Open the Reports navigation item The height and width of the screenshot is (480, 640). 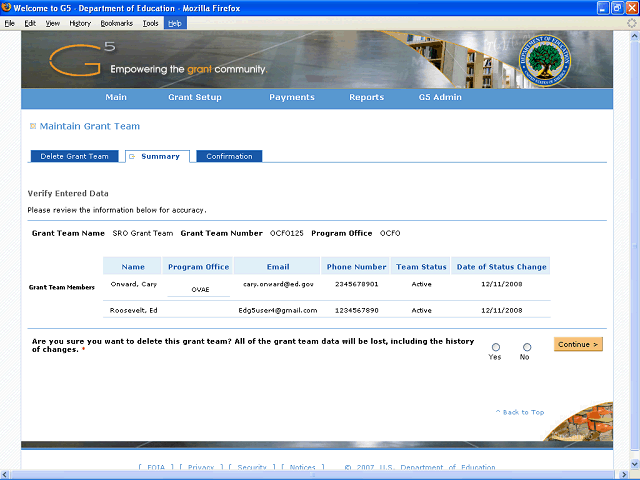(x=366, y=97)
